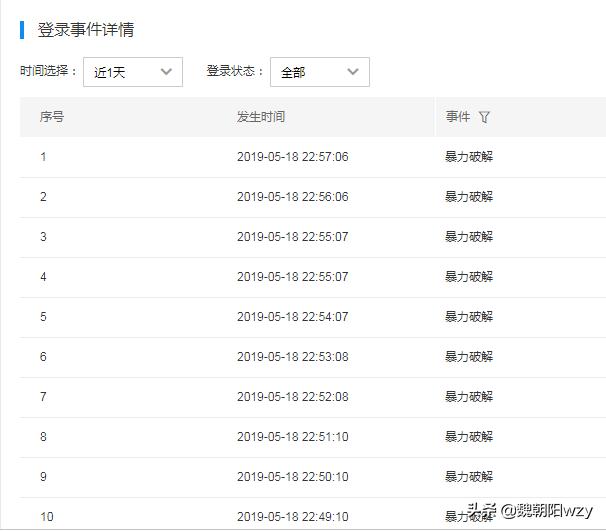The image size is (606, 531).
Task: Select the 发生时间 column header
Action: (x=261, y=117)
